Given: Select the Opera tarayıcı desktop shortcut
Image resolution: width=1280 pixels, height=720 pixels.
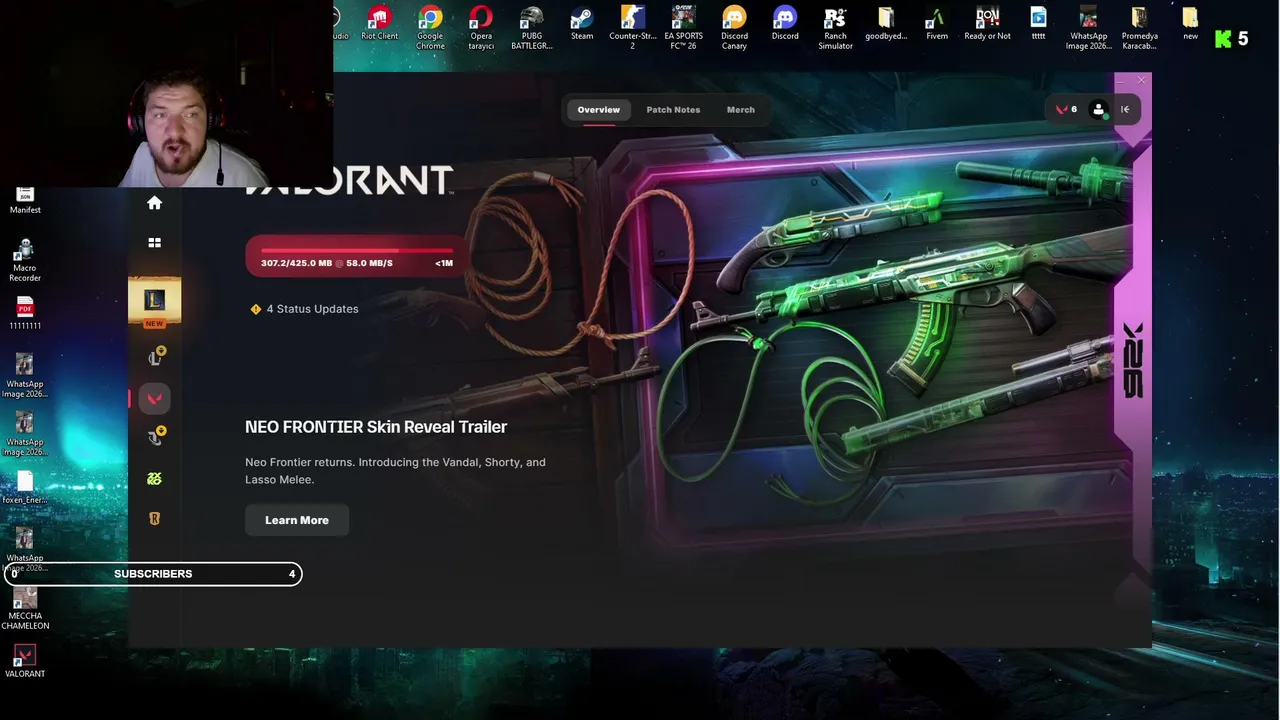Looking at the screenshot, I should 481,28.
